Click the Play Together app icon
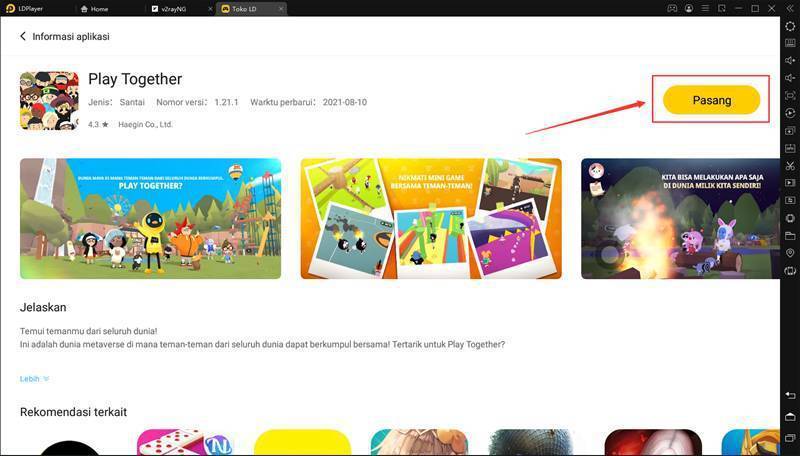This screenshot has height=456, width=800. tap(49, 100)
